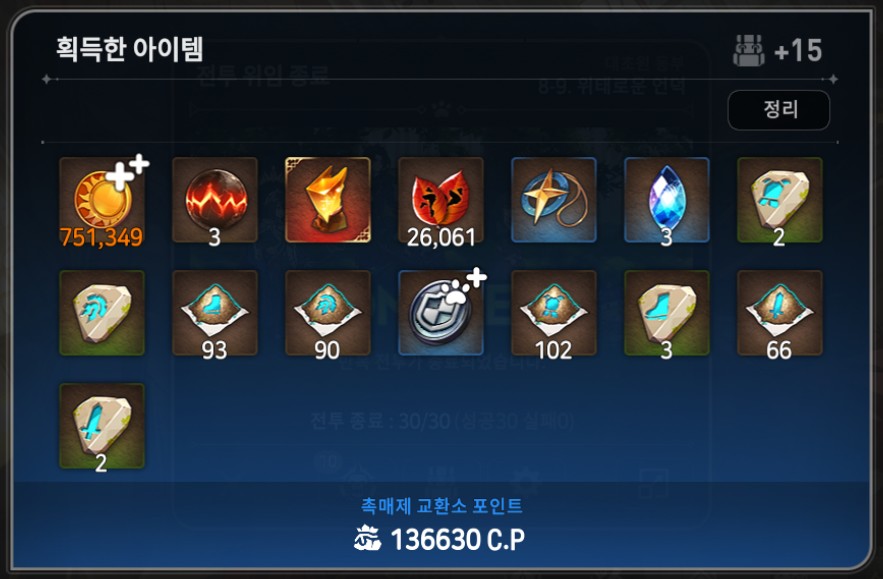883x579 pixels.
Task: Tap the star compass necklace item
Action: coord(554,200)
